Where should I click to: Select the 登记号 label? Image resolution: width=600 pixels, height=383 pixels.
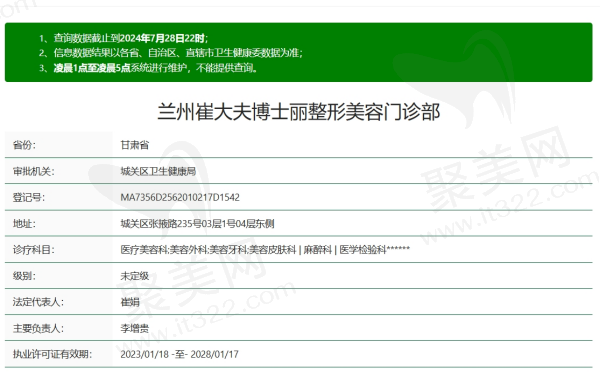point(29,197)
